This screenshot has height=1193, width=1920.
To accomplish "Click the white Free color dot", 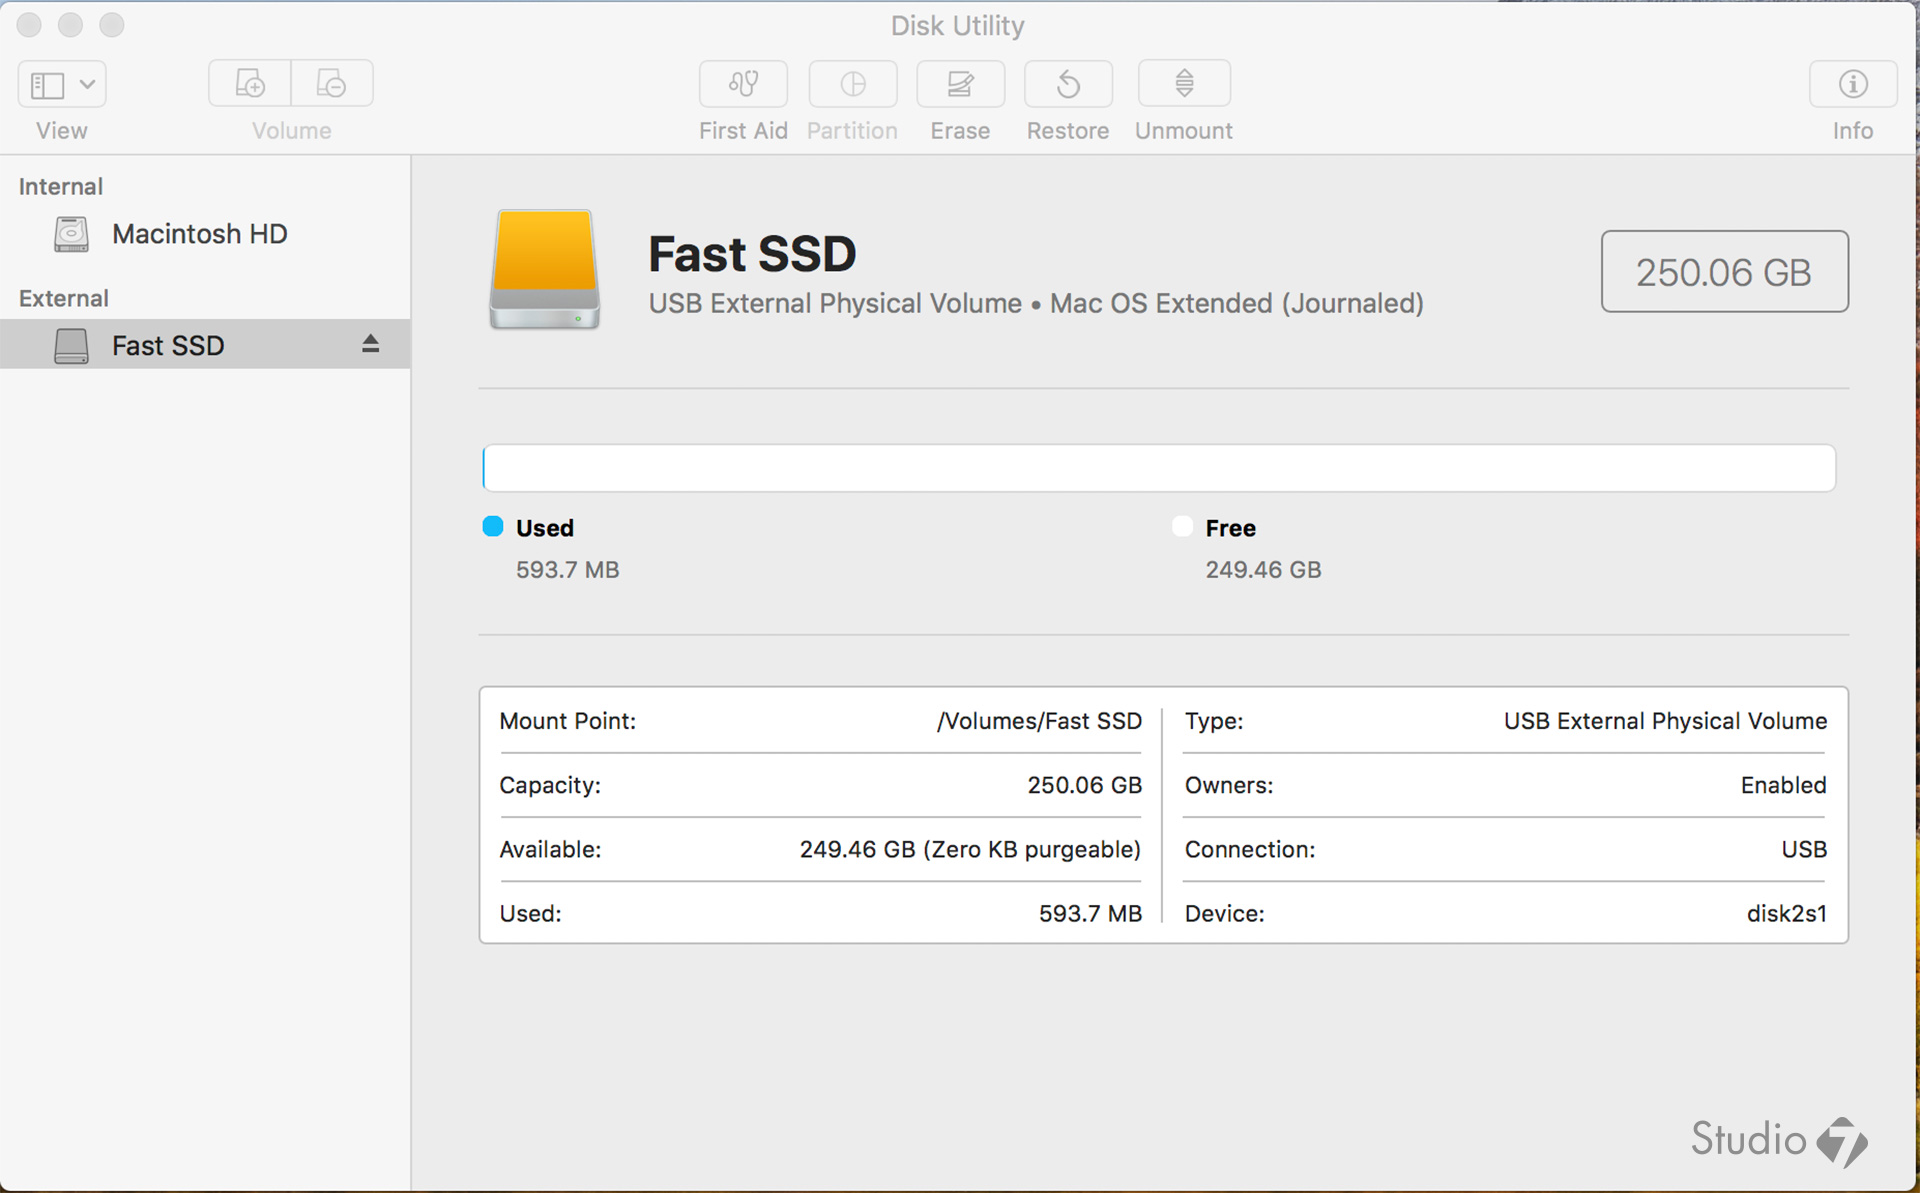I will (1182, 527).
